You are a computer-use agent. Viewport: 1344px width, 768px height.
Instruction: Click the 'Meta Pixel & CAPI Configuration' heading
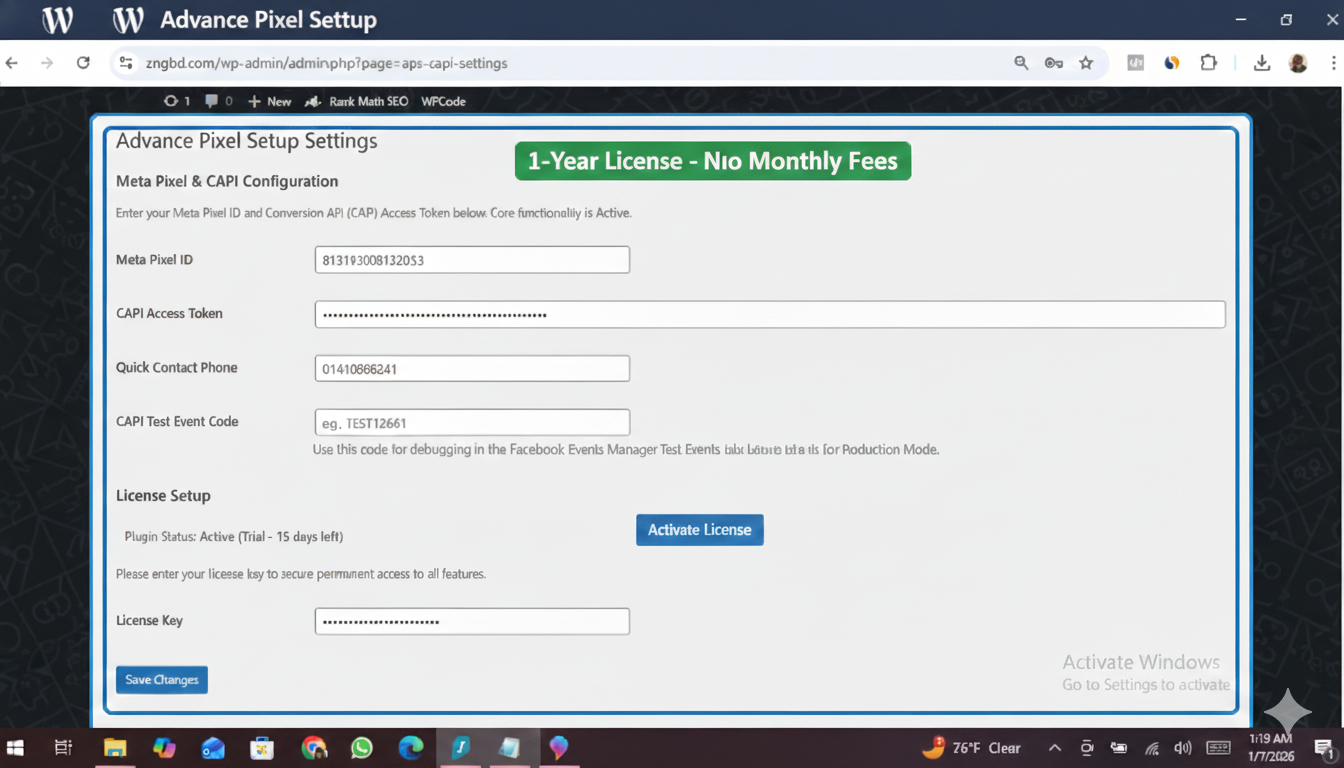coord(227,181)
